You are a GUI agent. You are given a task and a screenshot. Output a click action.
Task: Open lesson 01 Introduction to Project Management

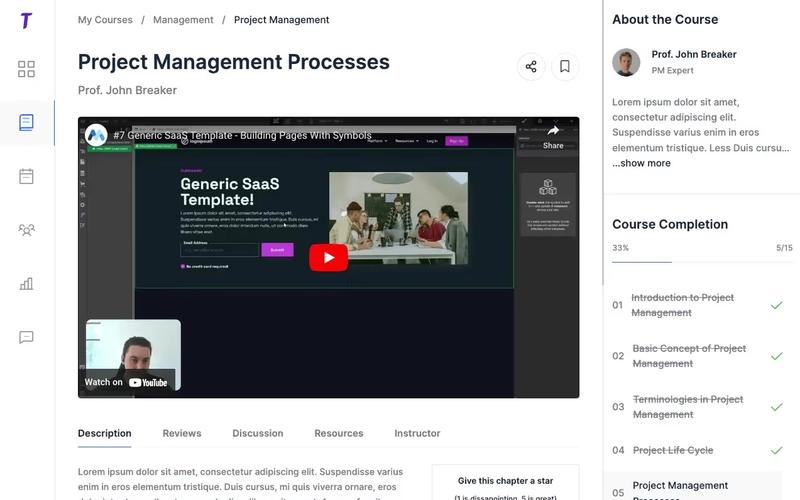tap(683, 305)
